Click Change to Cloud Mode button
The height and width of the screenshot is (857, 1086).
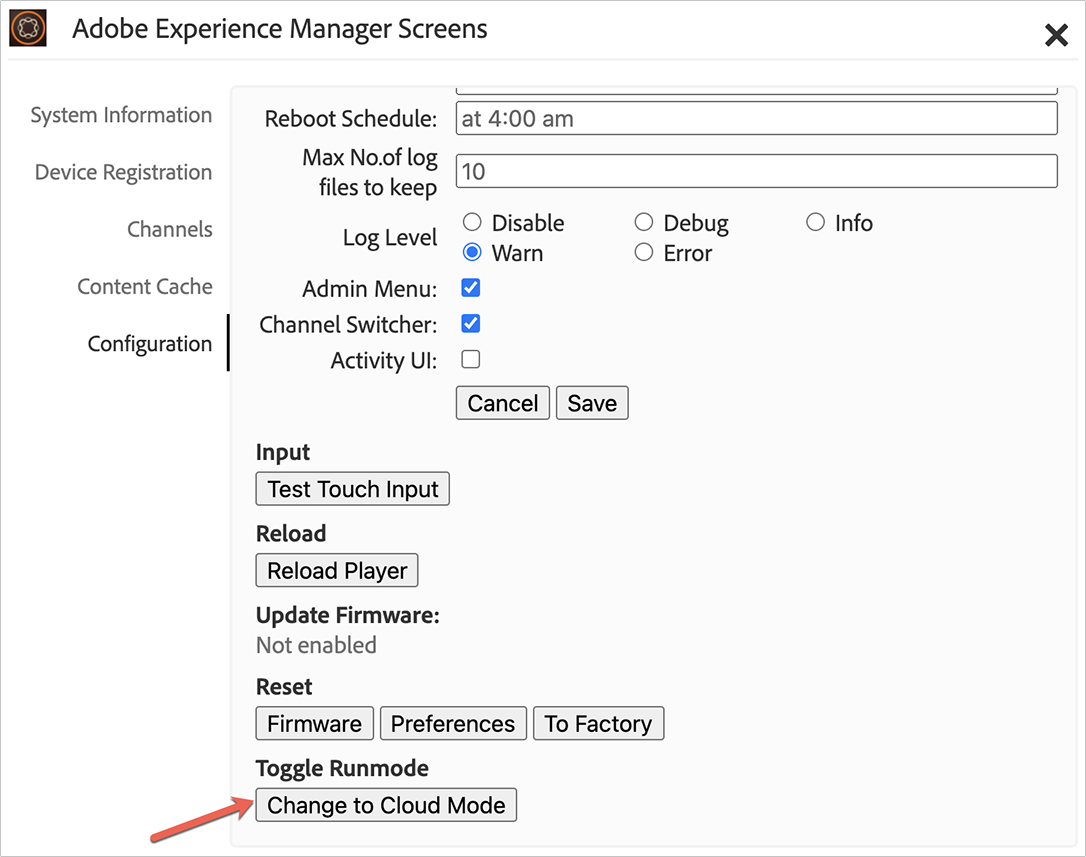click(386, 805)
